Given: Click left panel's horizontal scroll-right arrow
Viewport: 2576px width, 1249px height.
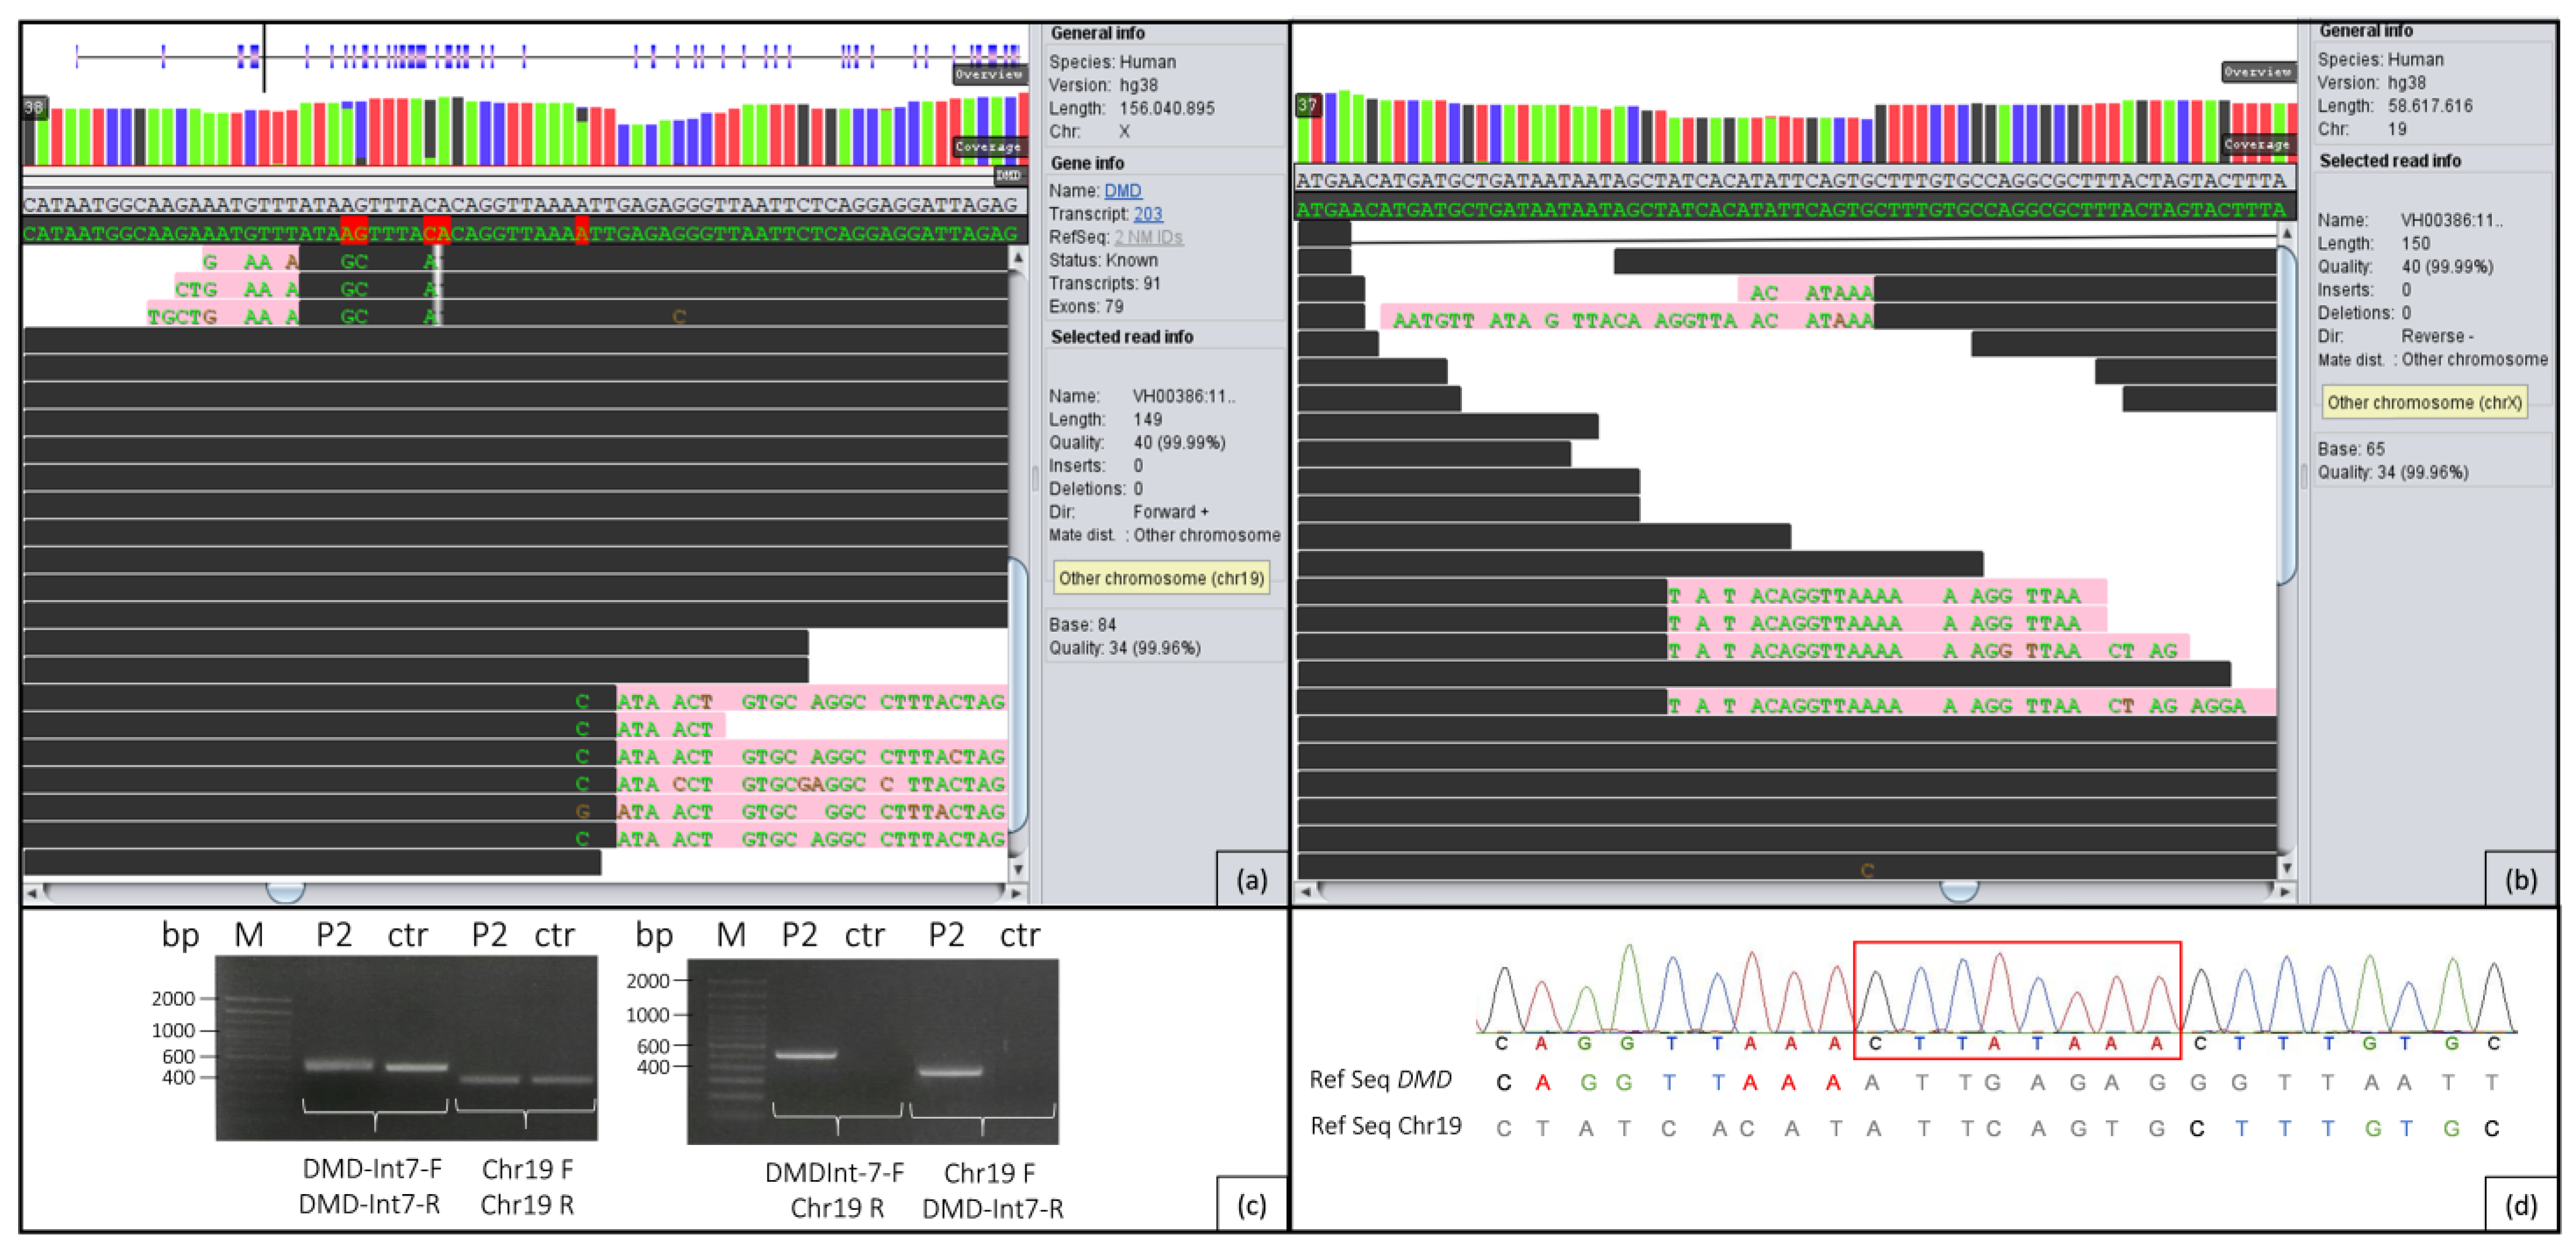Looking at the screenshot, I should [x=1016, y=892].
